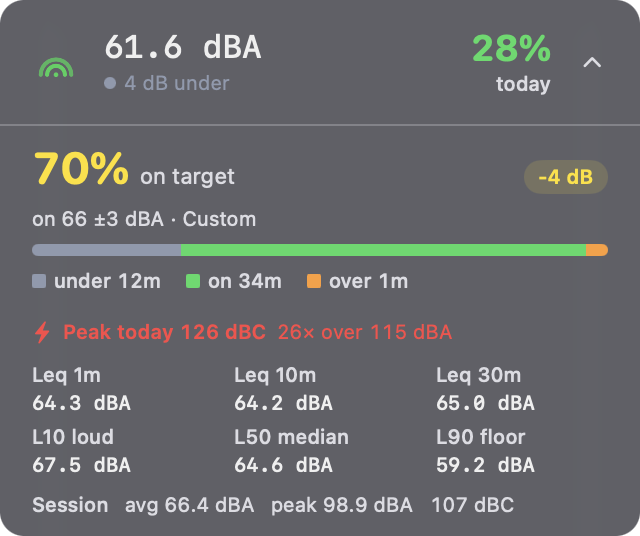Click the 28% today reading
Image resolution: width=640 pixels, height=536 pixels.
[x=511, y=63]
